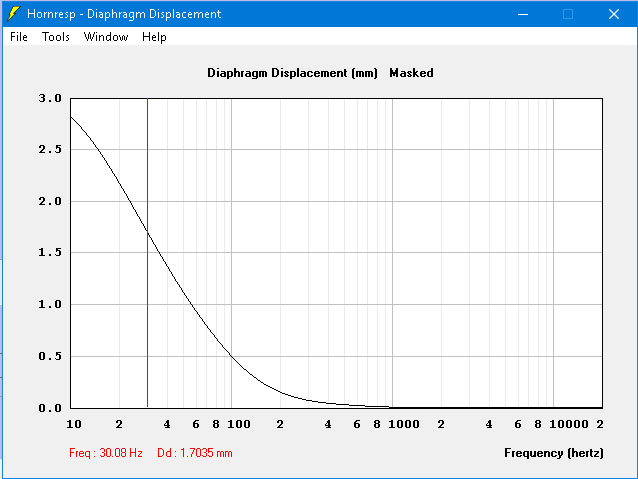The image size is (638, 479).
Task: Click the 'Dd : 1.7035 mm' readout
Action: pos(194,453)
